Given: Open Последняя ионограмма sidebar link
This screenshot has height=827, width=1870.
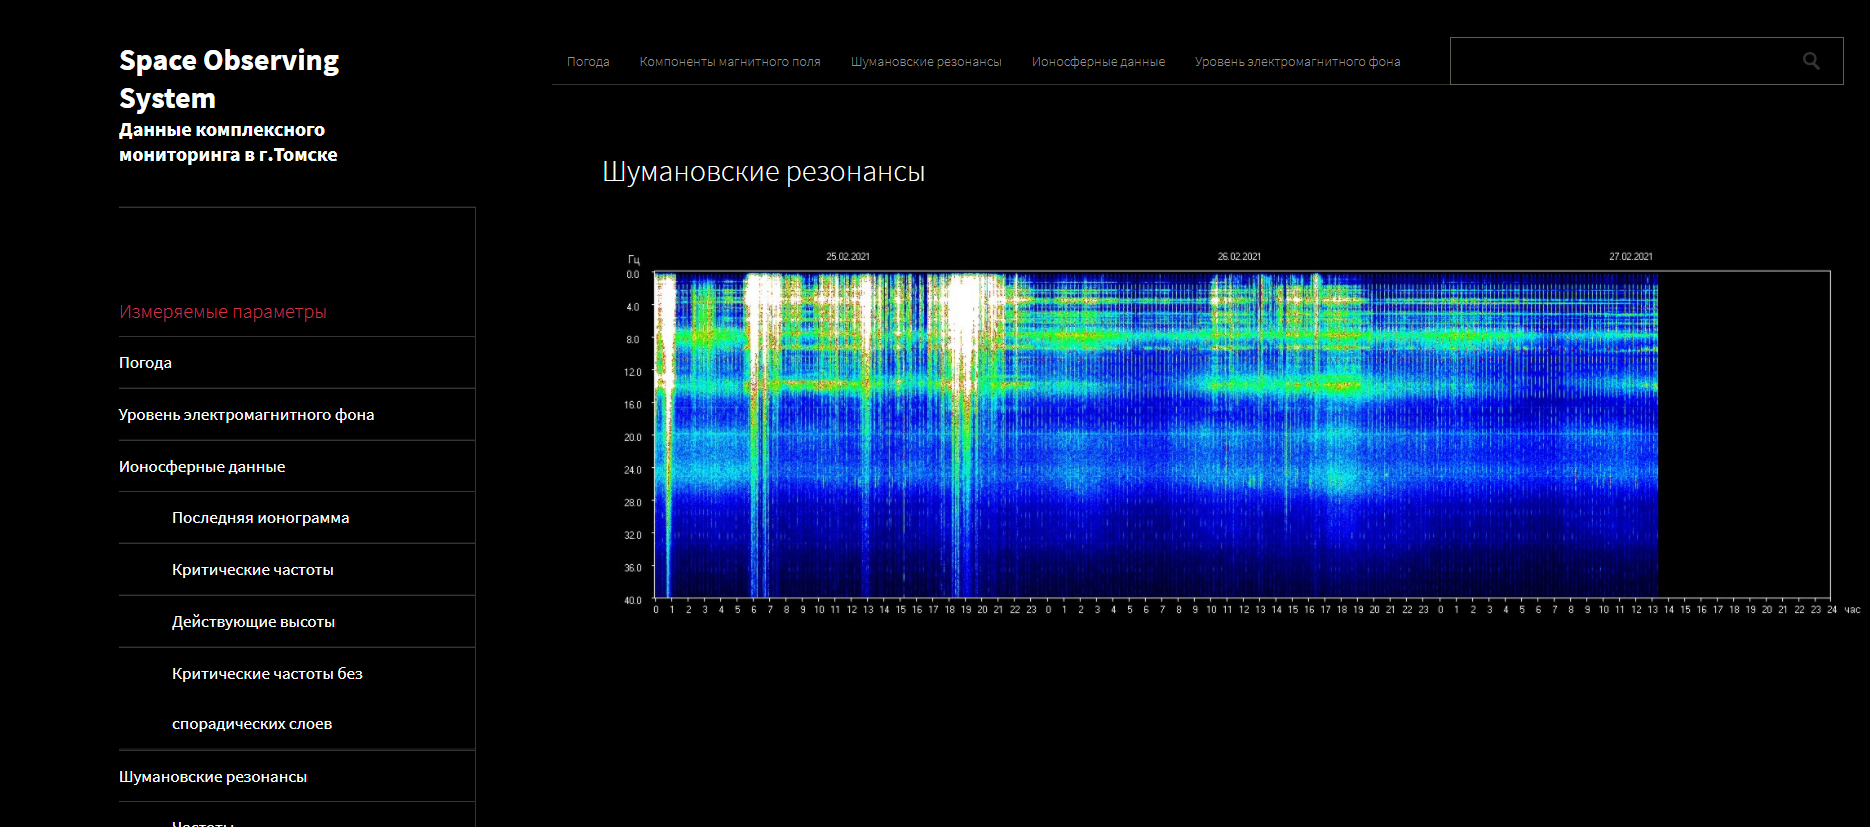Looking at the screenshot, I should pyautogui.click(x=260, y=518).
